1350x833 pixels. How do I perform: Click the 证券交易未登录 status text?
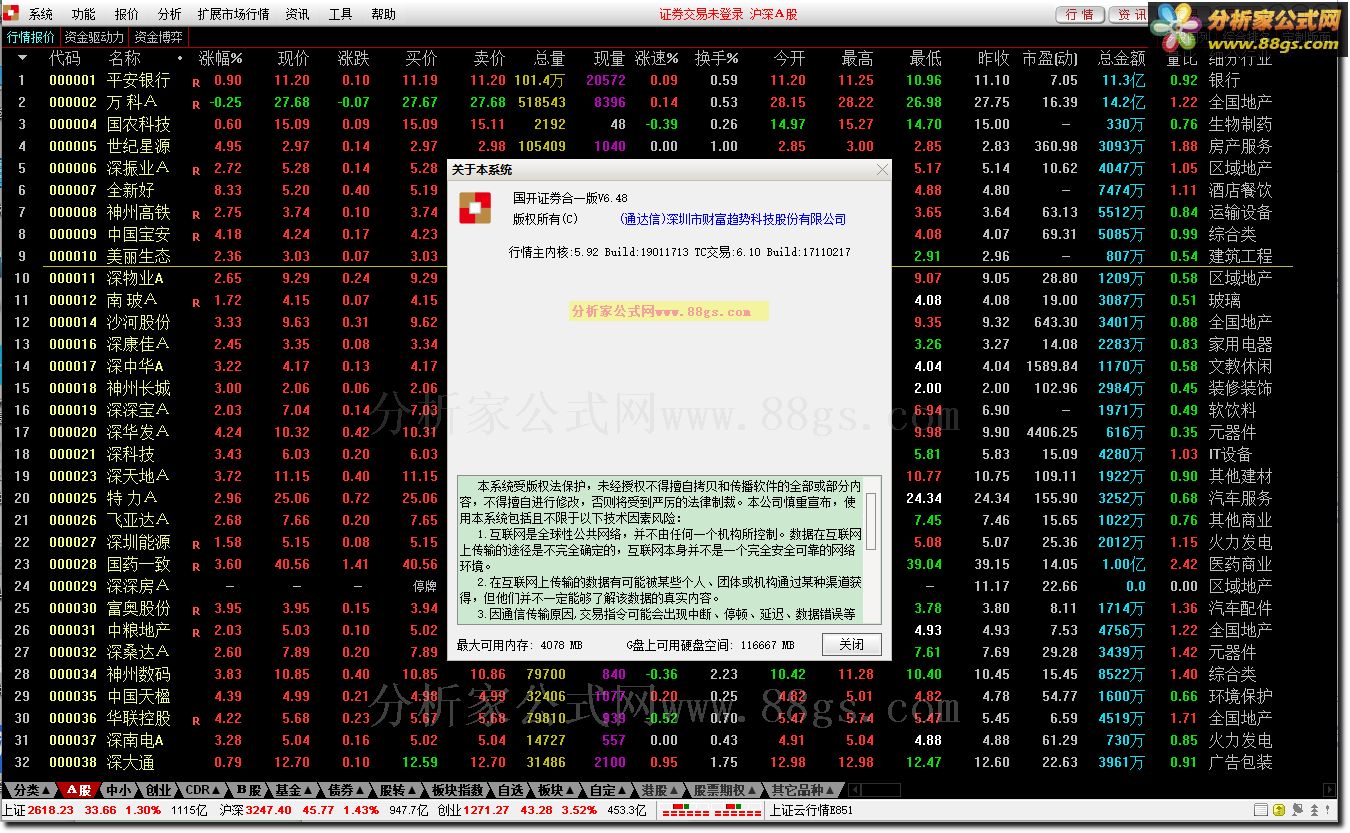(702, 15)
